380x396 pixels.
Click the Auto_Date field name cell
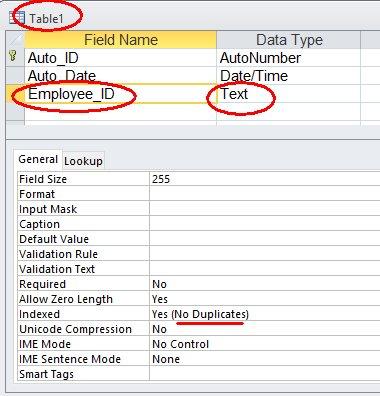121,76
